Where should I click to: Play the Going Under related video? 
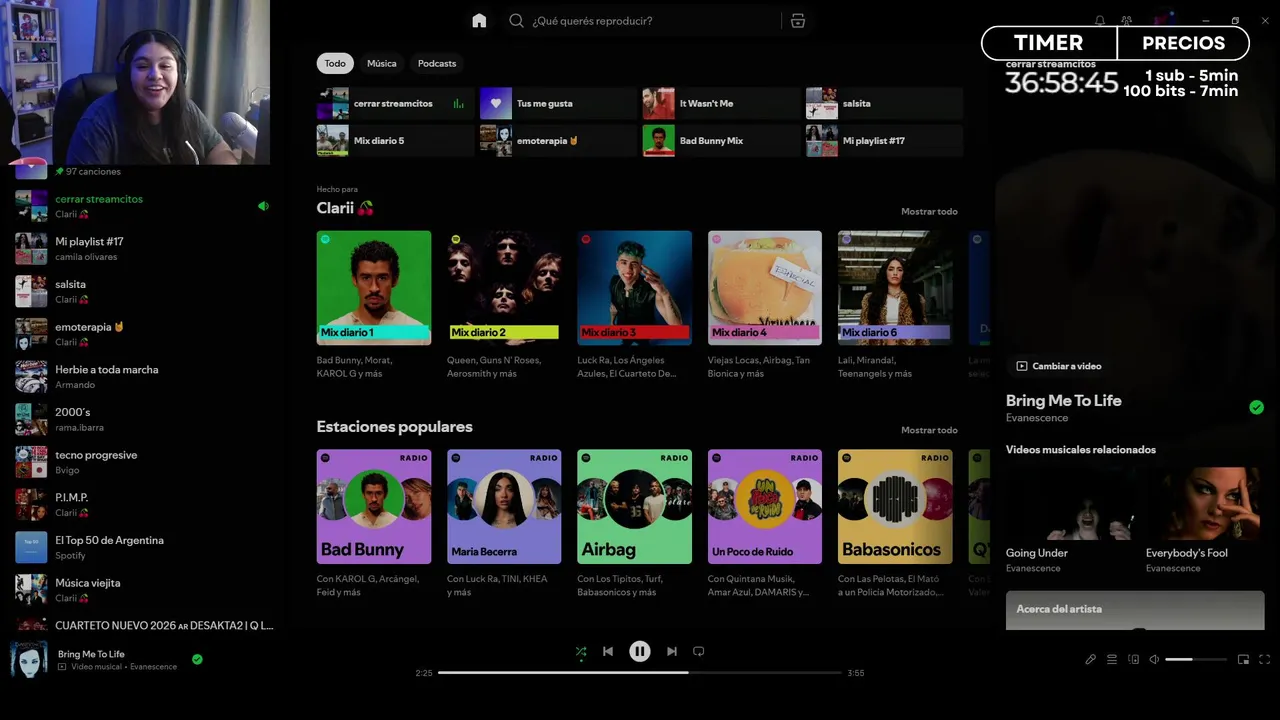(x=1070, y=520)
